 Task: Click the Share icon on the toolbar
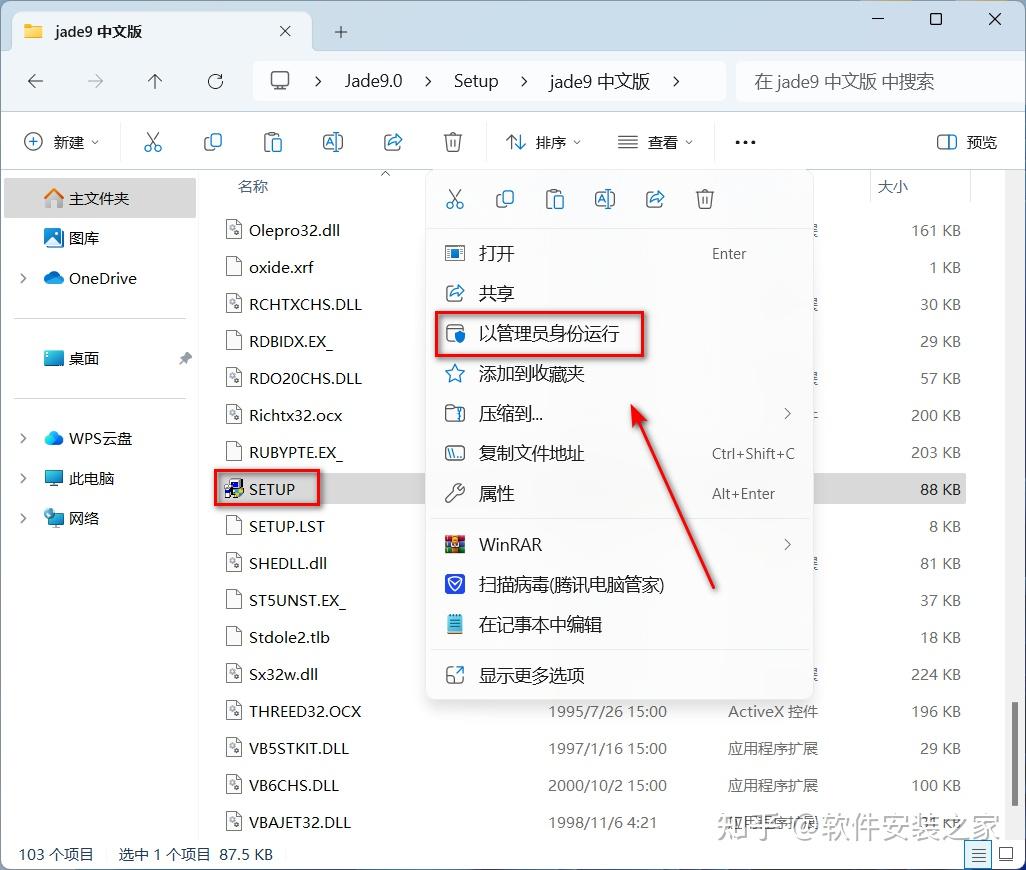click(x=392, y=142)
